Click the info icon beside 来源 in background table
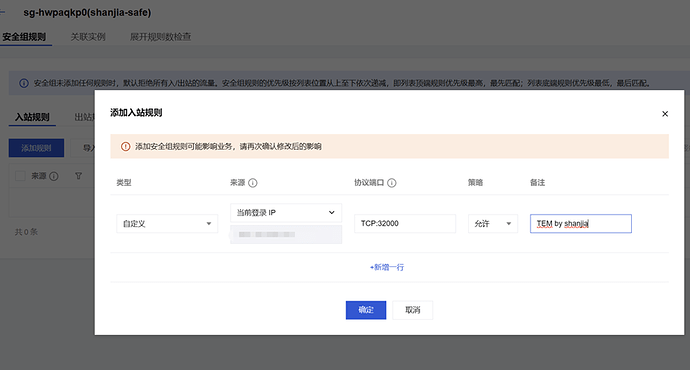Image resolution: width=690 pixels, height=370 pixels. coord(54,176)
